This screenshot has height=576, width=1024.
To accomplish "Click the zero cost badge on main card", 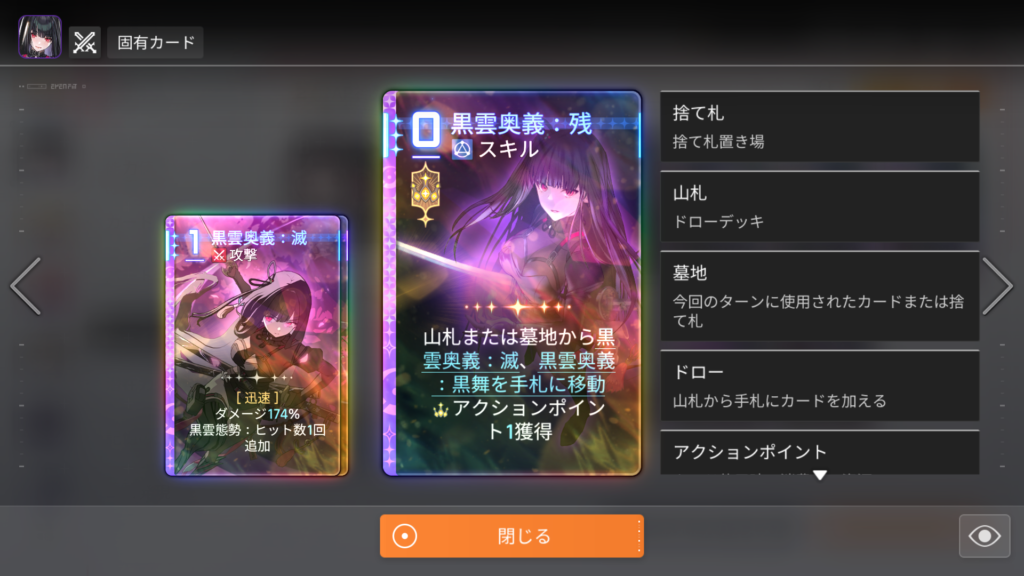I will (x=426, y=129).
